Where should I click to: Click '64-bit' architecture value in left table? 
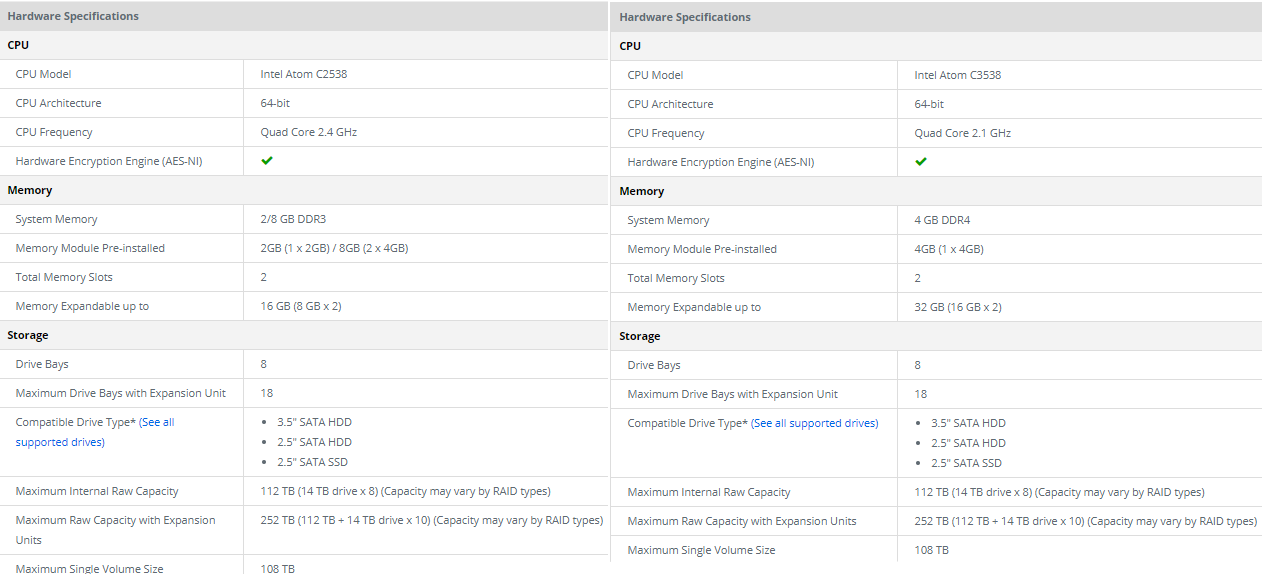[x=276, y=103]
